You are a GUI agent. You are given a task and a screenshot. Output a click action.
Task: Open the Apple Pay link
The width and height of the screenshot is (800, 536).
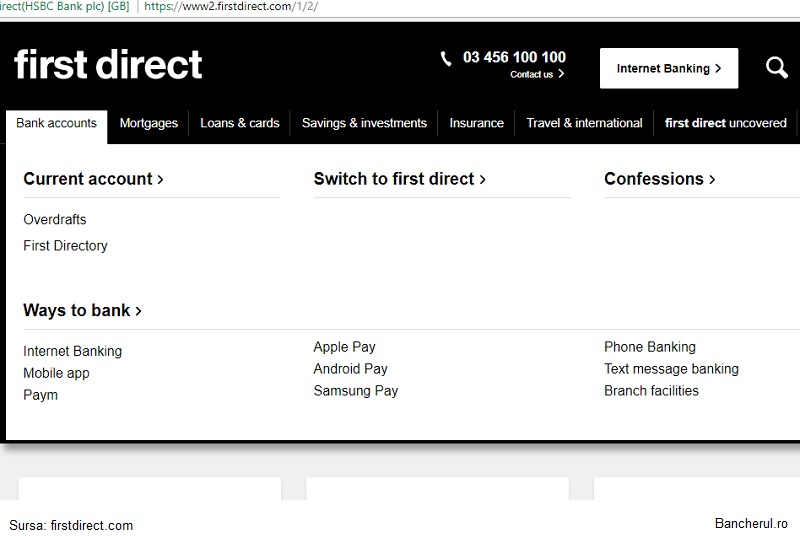344,347
